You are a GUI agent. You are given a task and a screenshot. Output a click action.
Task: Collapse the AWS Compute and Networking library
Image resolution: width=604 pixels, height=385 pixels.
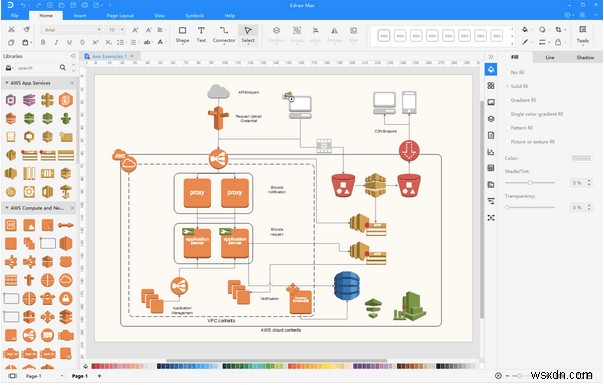[7, 208]
